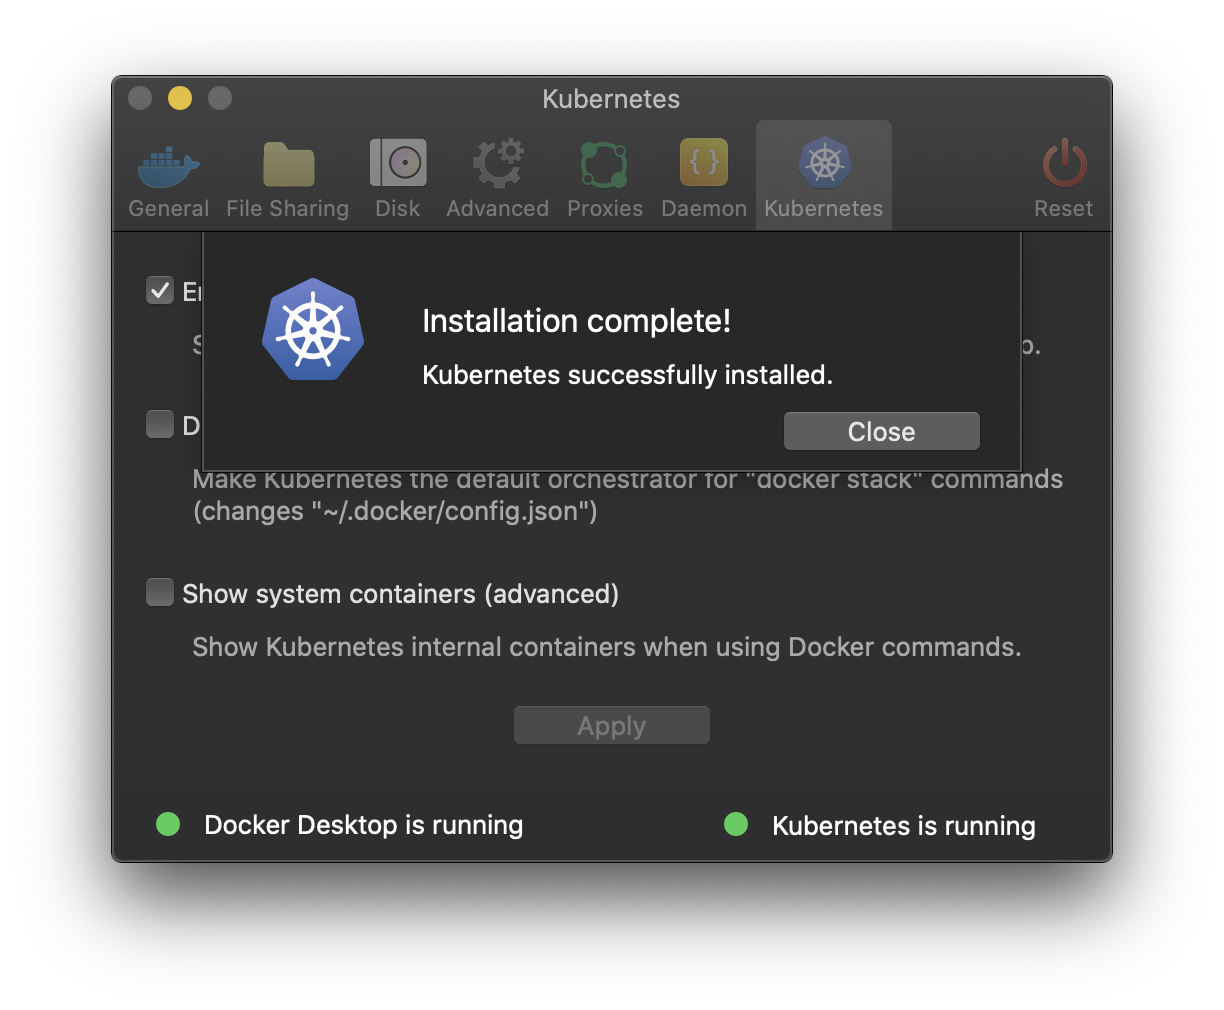Open the General preferences whale icon
The height and width of the screenshot is (1010, 1224).
click(x=169, y=166)
